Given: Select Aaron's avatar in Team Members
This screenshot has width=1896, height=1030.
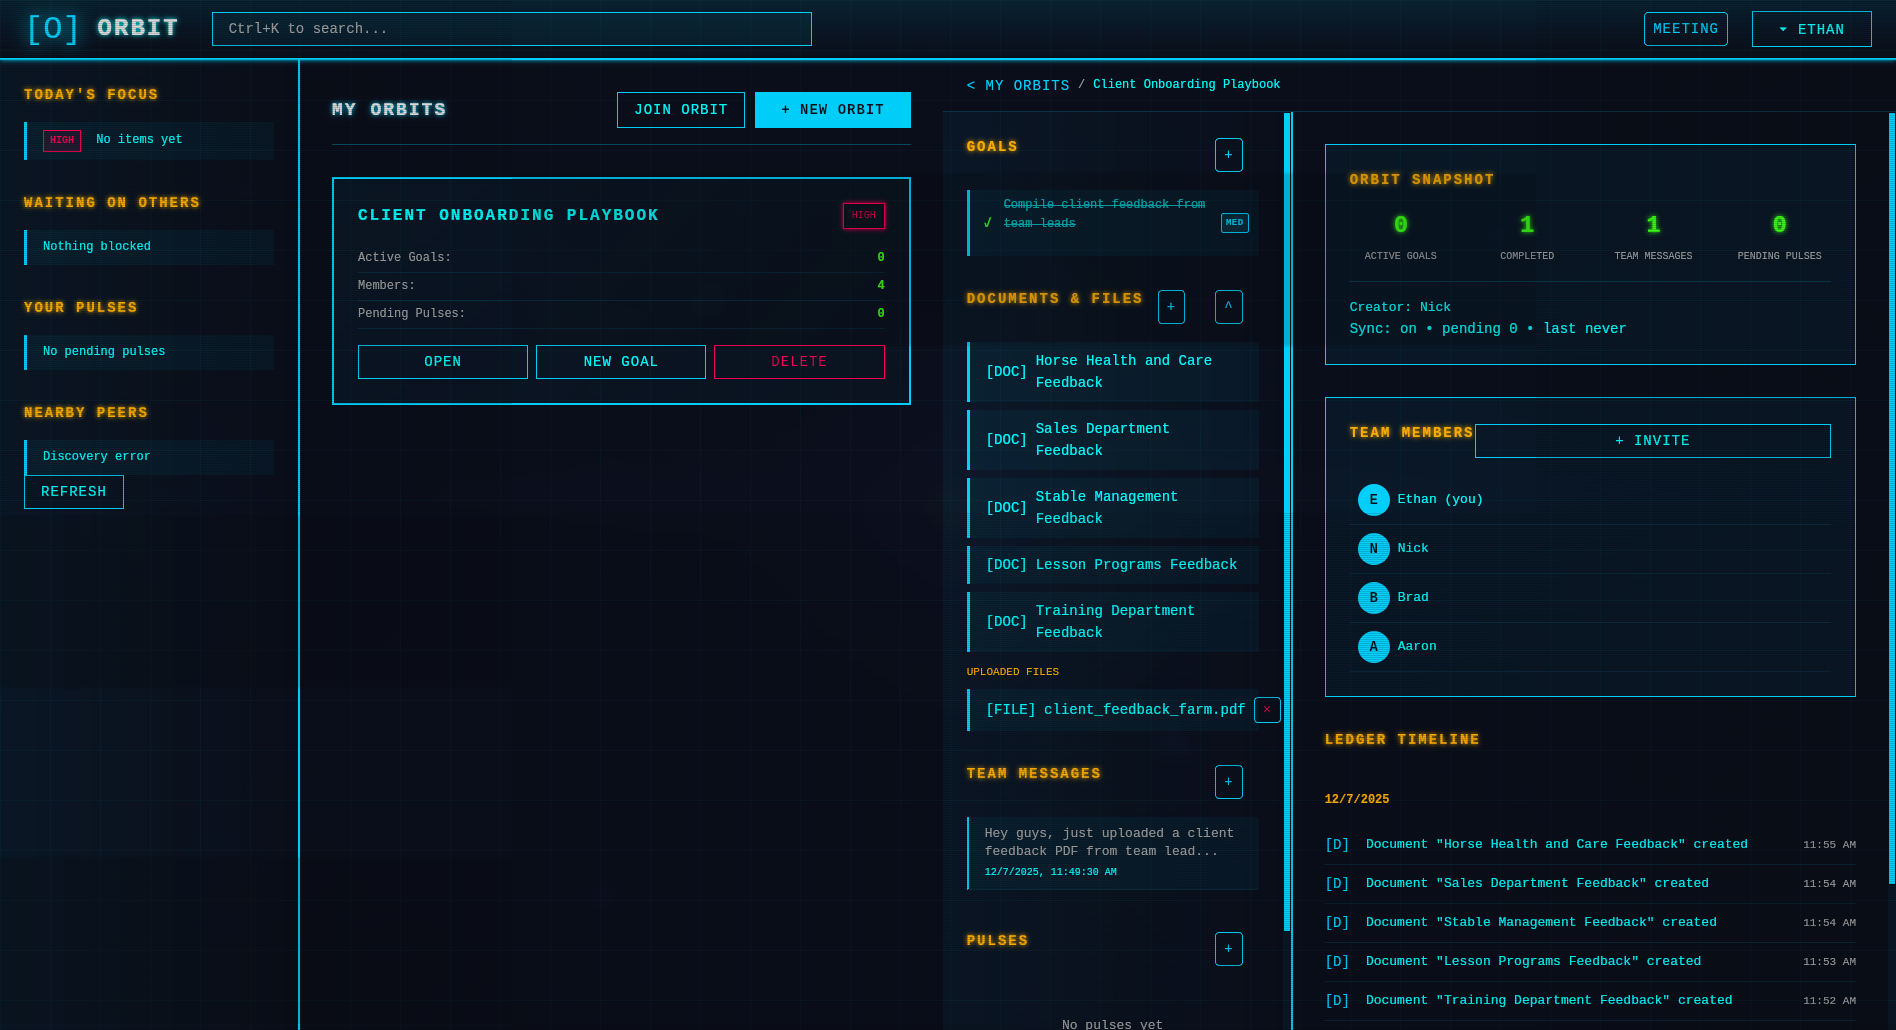Looking at the screenshot, I should point(1373,646).
